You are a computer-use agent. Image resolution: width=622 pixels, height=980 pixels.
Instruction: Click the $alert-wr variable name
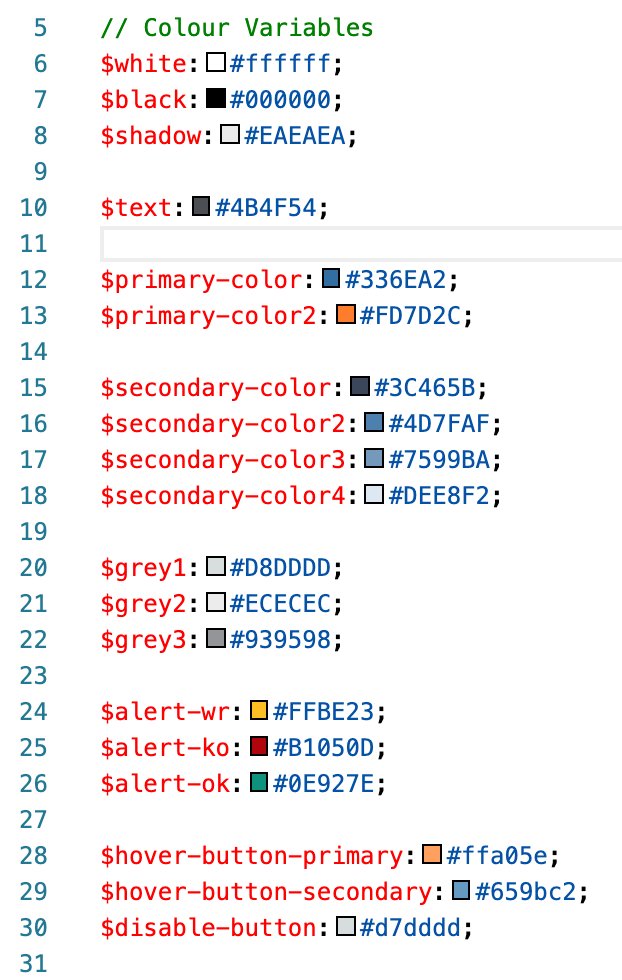(166, 712)
